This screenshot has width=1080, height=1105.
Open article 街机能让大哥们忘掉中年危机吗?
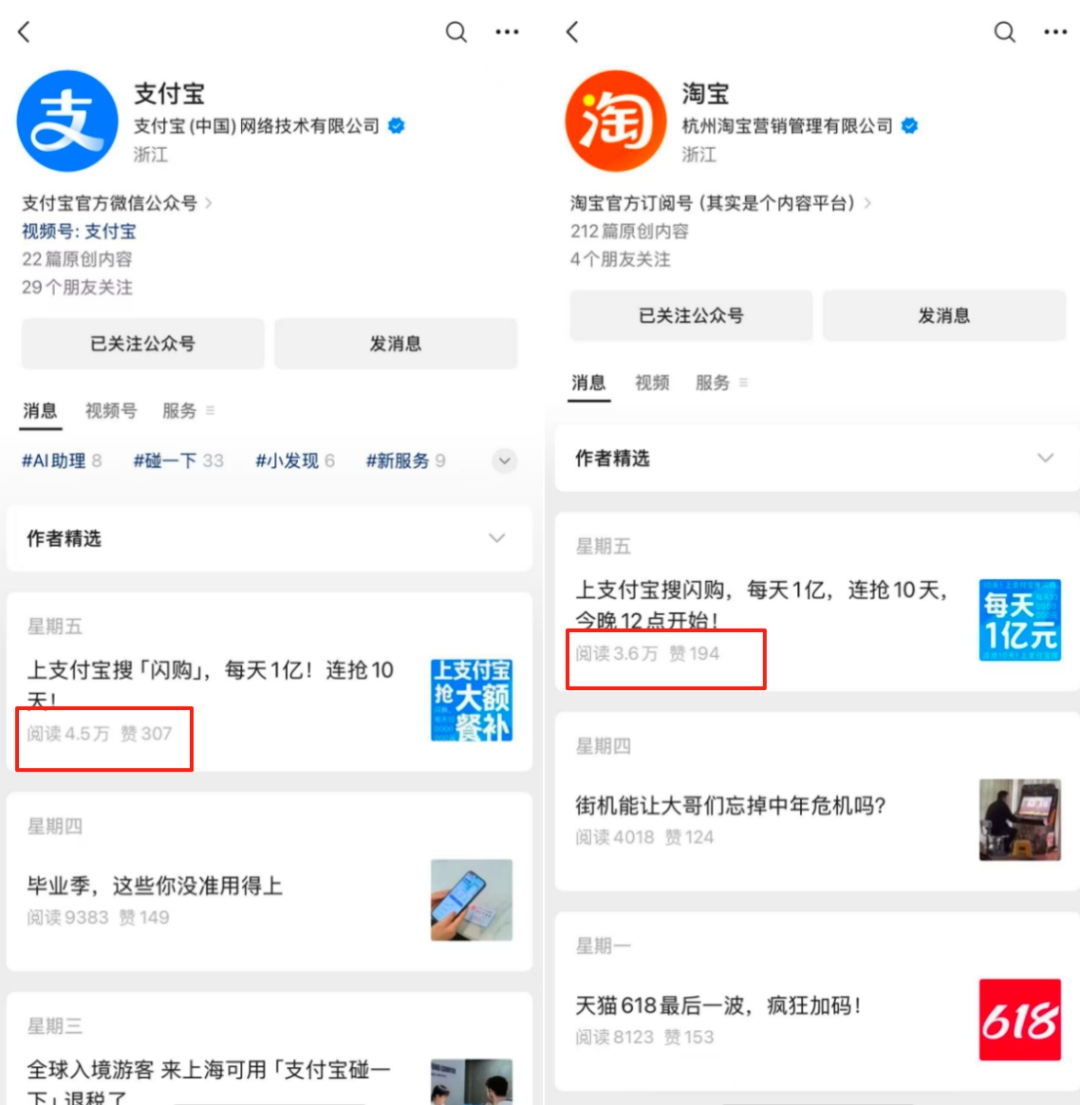click(x=731, y=805)
